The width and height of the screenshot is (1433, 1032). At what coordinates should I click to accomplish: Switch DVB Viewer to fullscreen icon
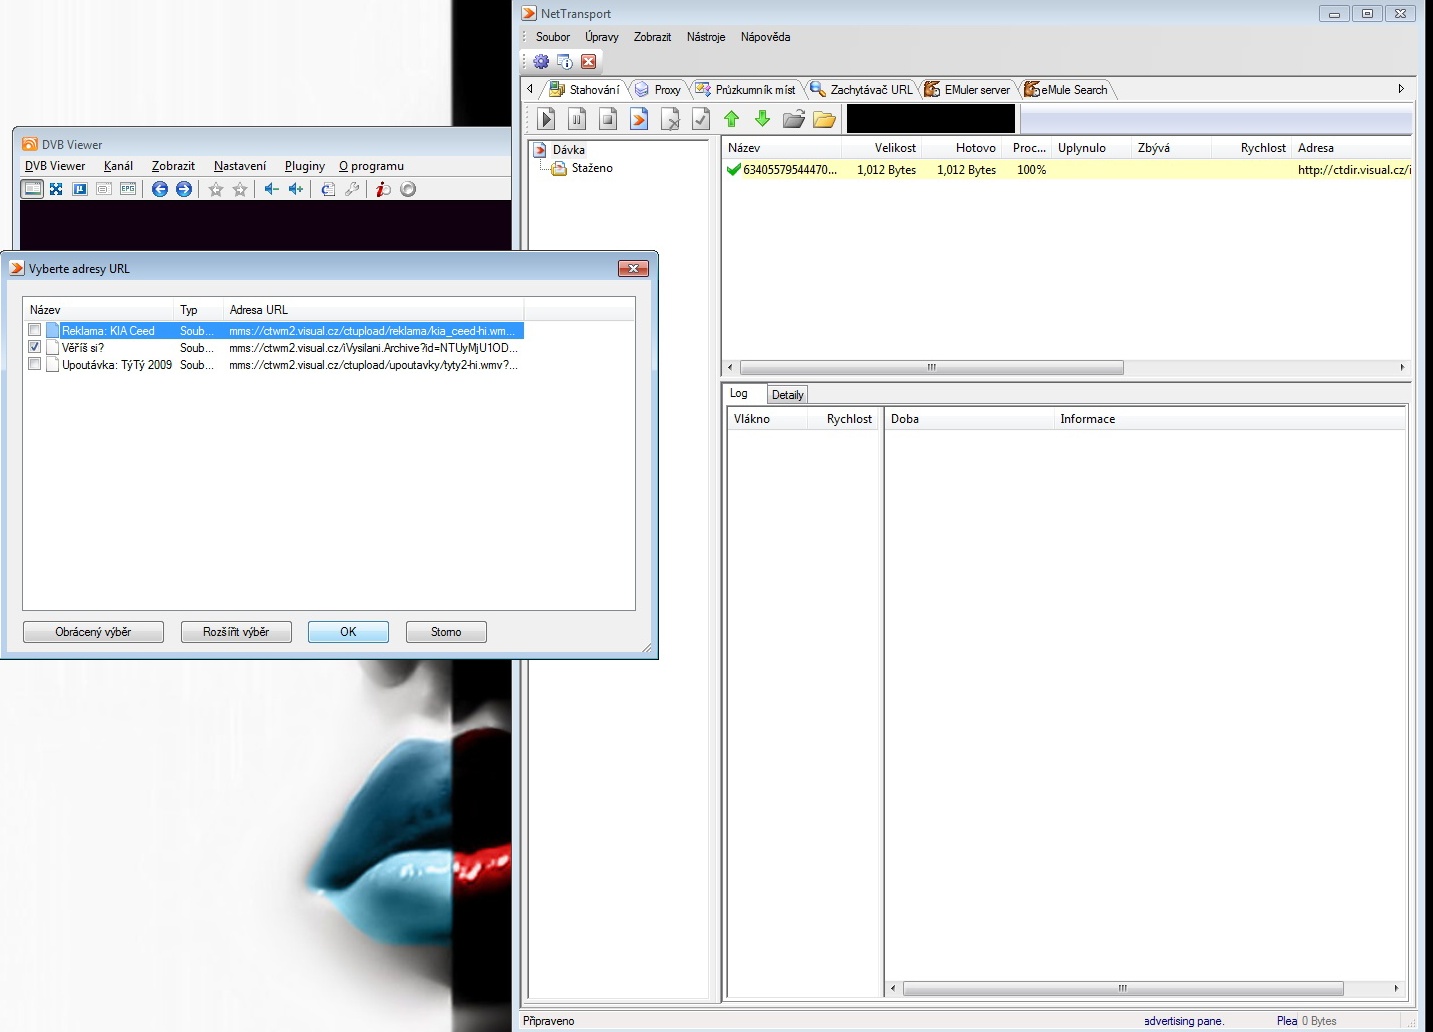click(56, 189)
